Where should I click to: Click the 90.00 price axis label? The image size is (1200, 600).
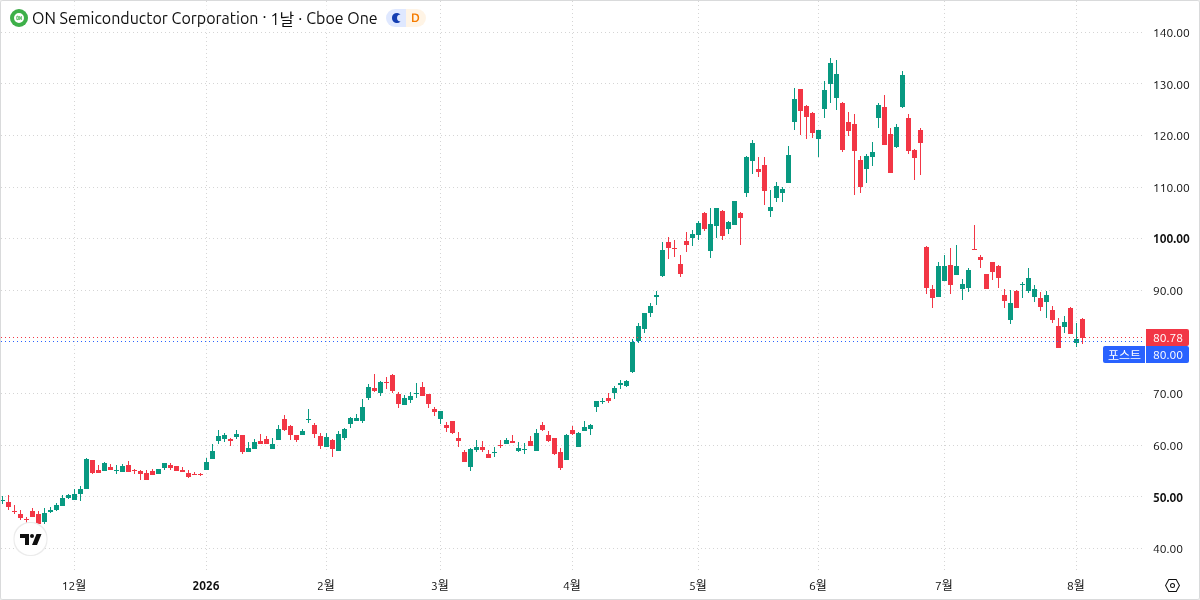click(x=1170, y=291)
